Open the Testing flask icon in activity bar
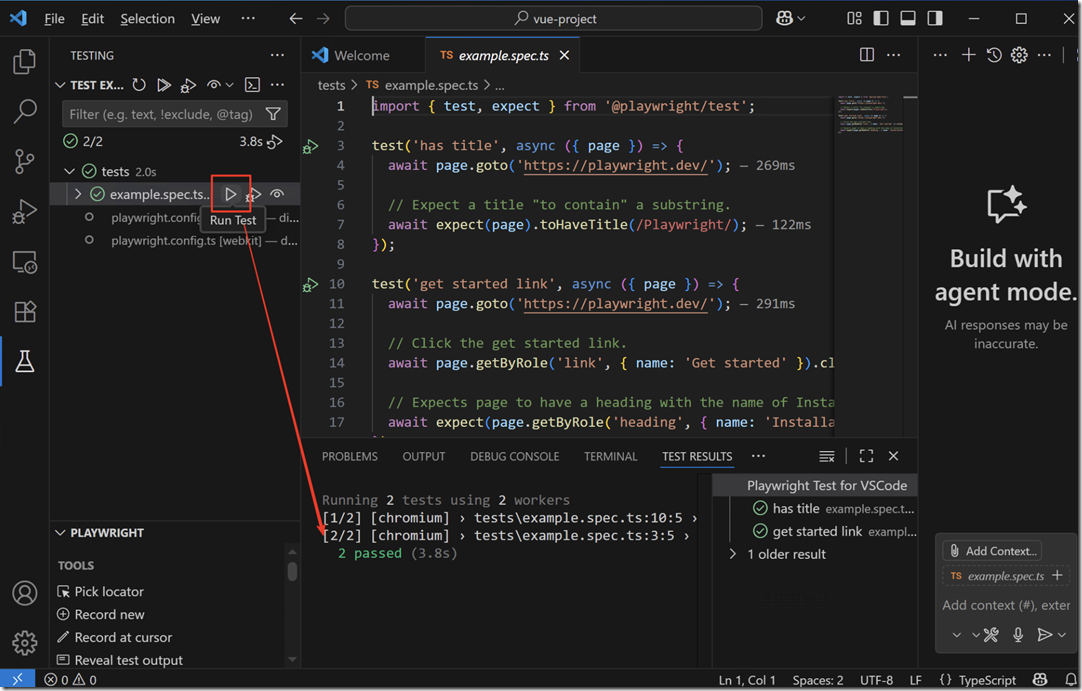The image size is (1082, 691). [25, 362]
